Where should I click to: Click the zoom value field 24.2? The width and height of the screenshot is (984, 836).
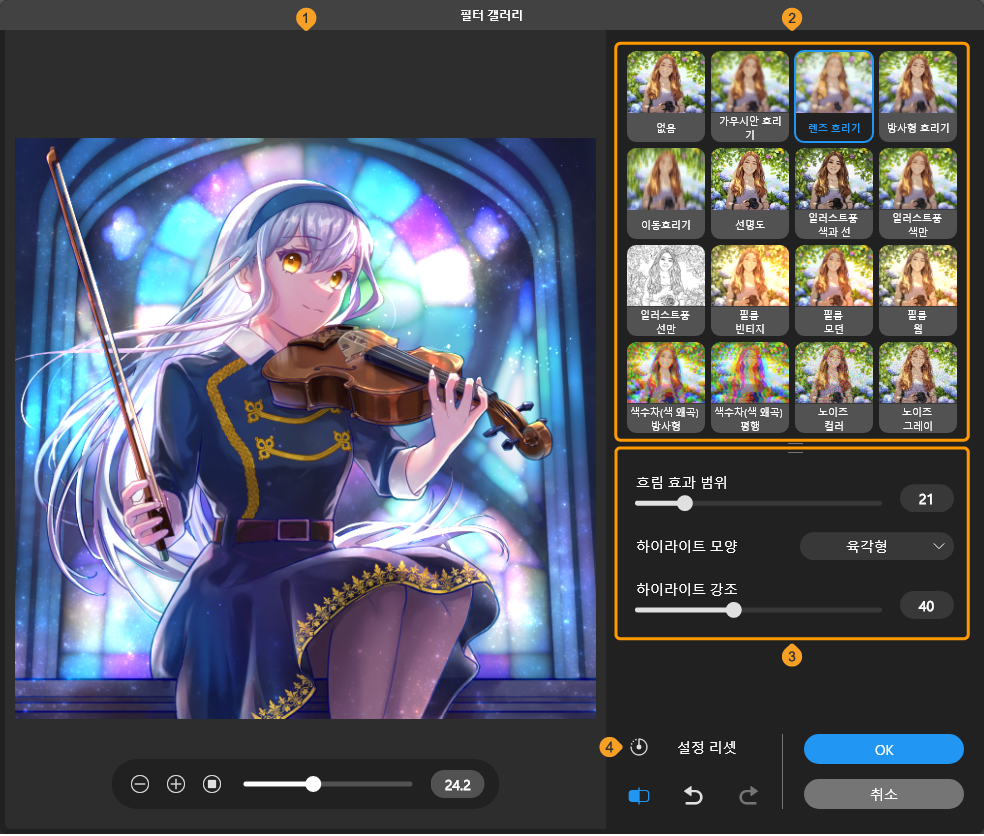pyautogui.click(x=457, y=785)
